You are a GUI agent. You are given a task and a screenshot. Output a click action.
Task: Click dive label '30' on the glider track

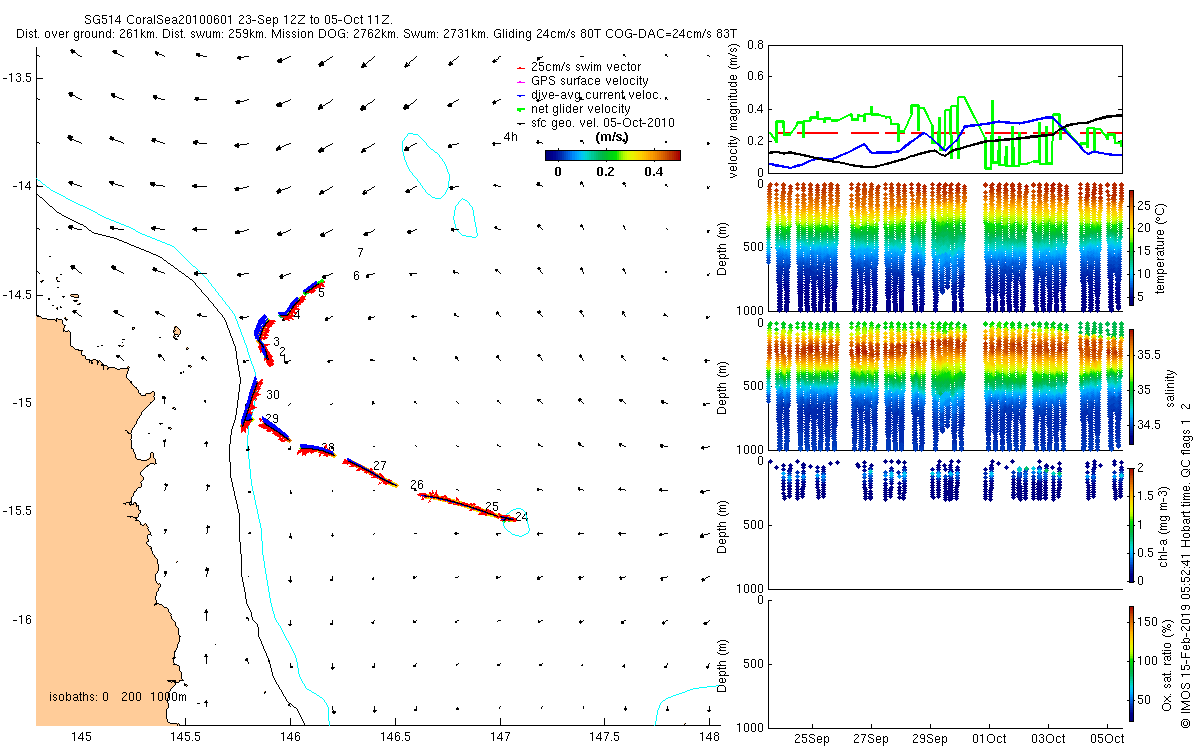pyautogui.click(x=273, y=395)
